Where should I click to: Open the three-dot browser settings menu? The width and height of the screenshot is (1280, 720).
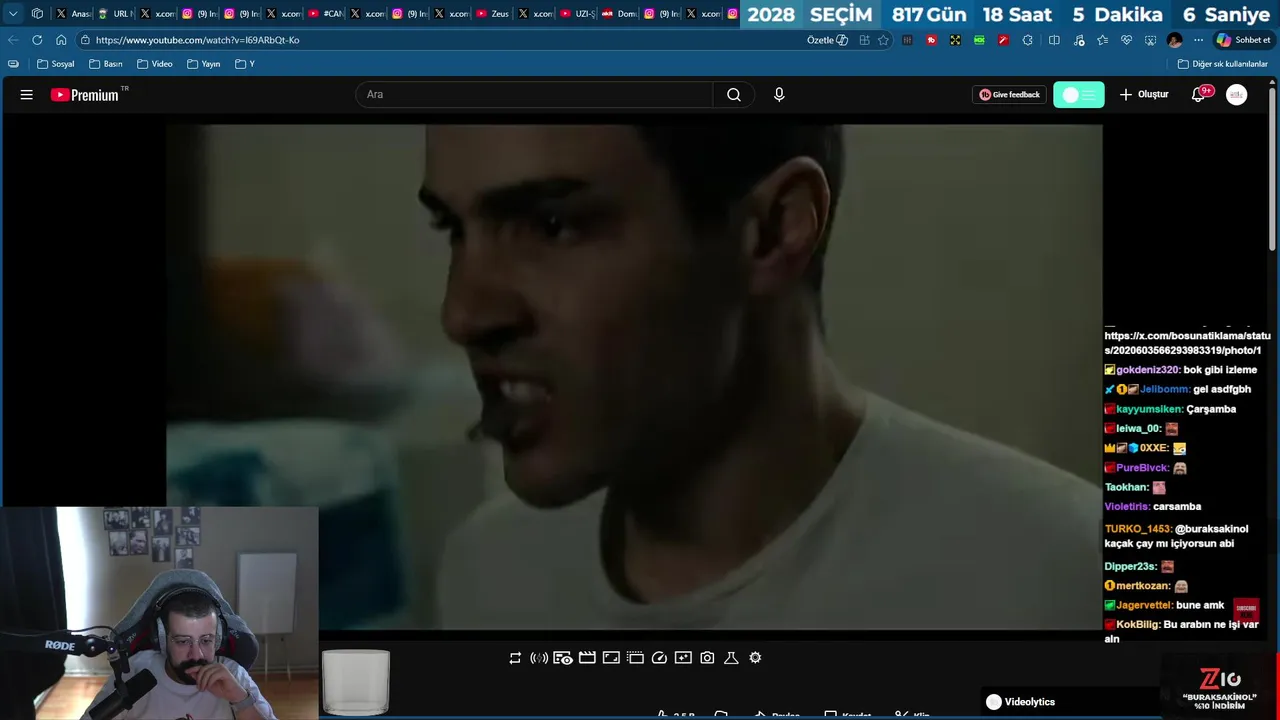[1199, 40]
